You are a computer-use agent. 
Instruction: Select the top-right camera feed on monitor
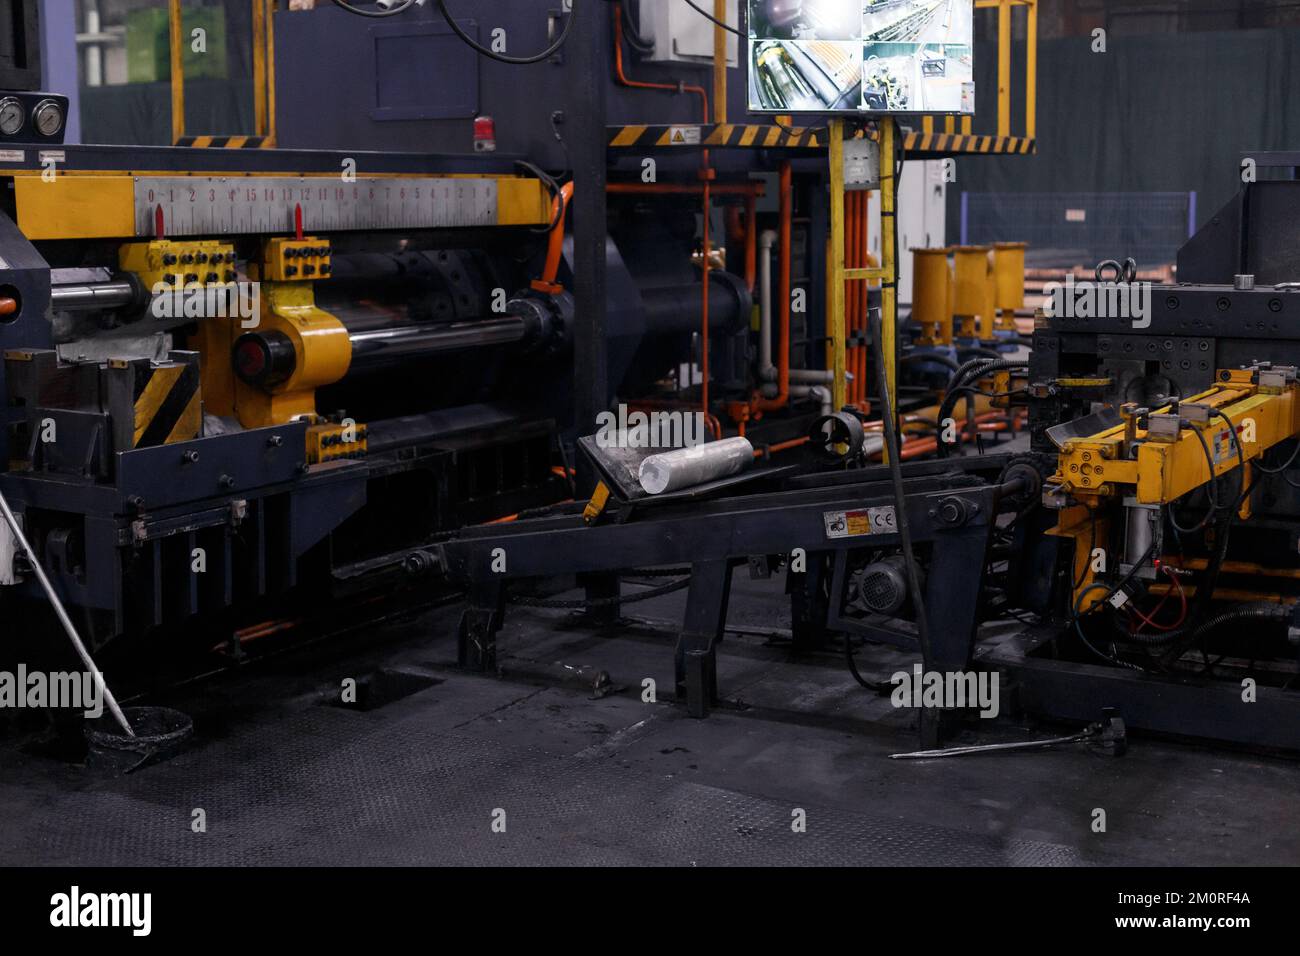[915, 20]
